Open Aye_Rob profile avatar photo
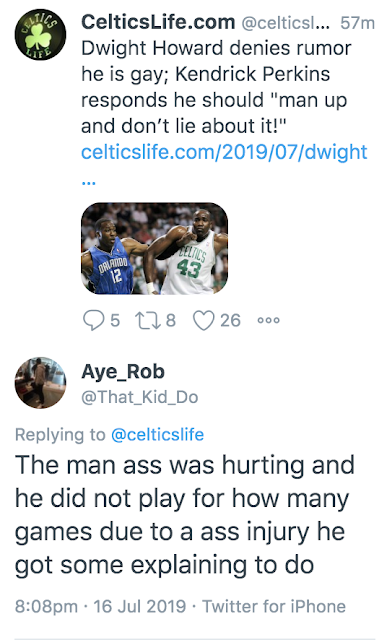Viewport: 387px width, 640px height. tap(40, 383)
